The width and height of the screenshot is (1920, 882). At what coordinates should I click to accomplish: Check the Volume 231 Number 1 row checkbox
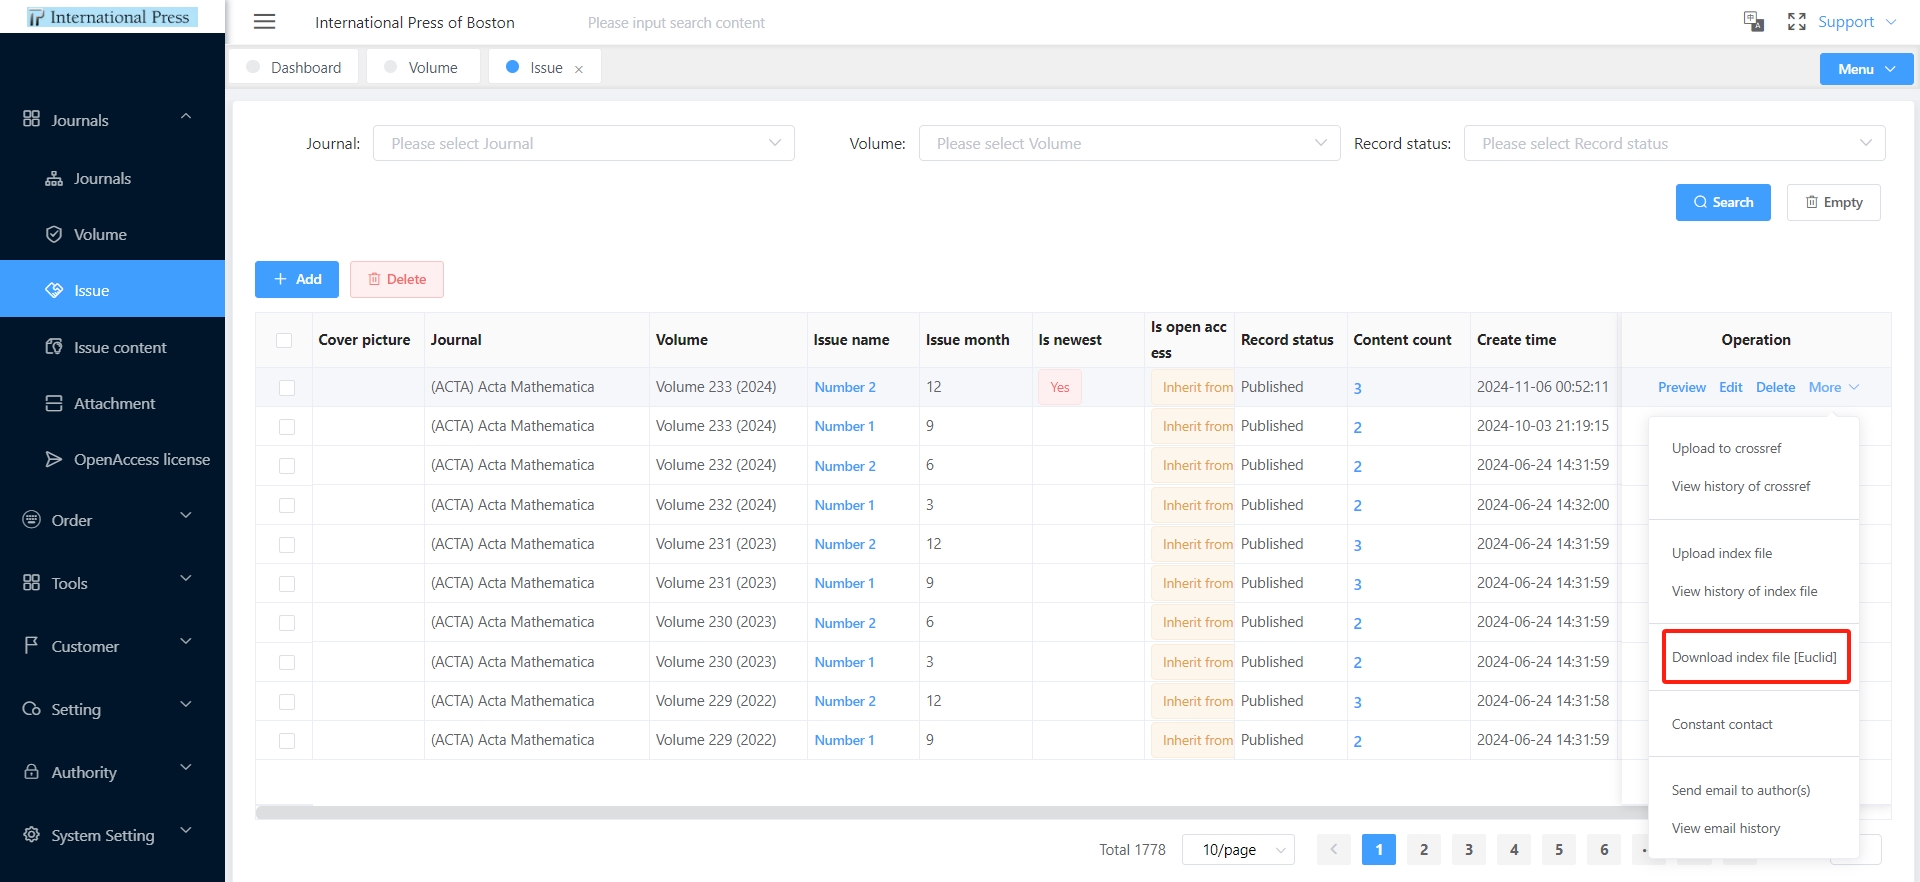tap(287, 584)
